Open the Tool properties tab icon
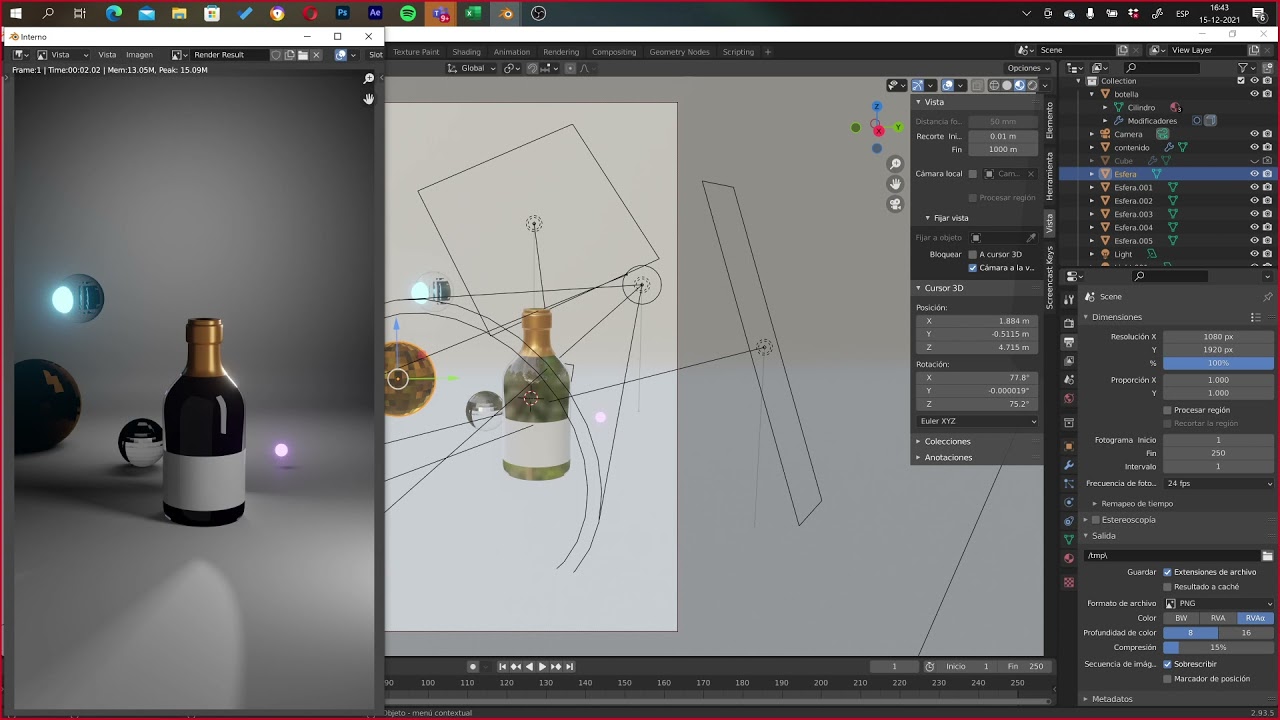This screenshot has width=1280, height=720. click(x=1069, y=298)
